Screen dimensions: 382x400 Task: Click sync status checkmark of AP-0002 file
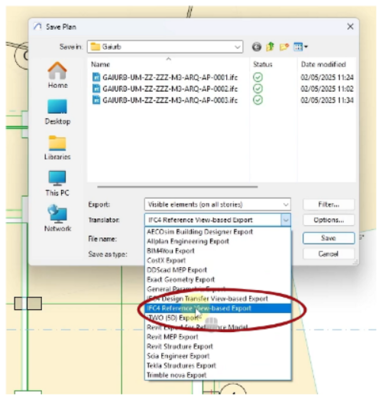click(x=258, y=89)
